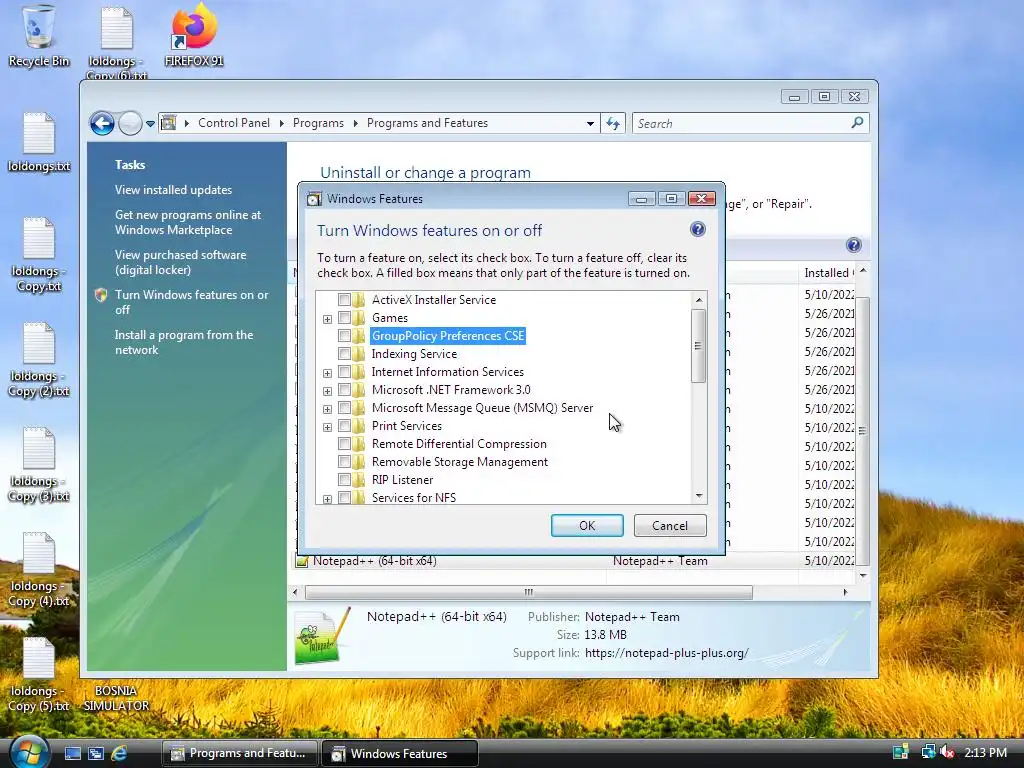This screenshot has width=1024, height=768.
Task: Open recent pages dropdown next to Forward
Action: coord(150,123)
